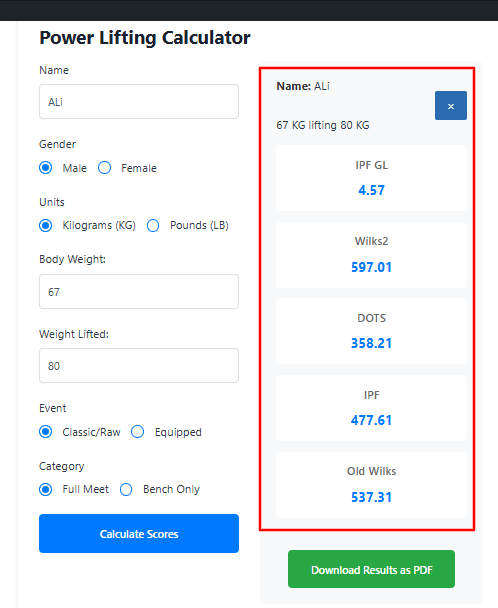Viewport: 498px width, 608px height.
Task: Close the results card with X button
Action: point(451,106)
